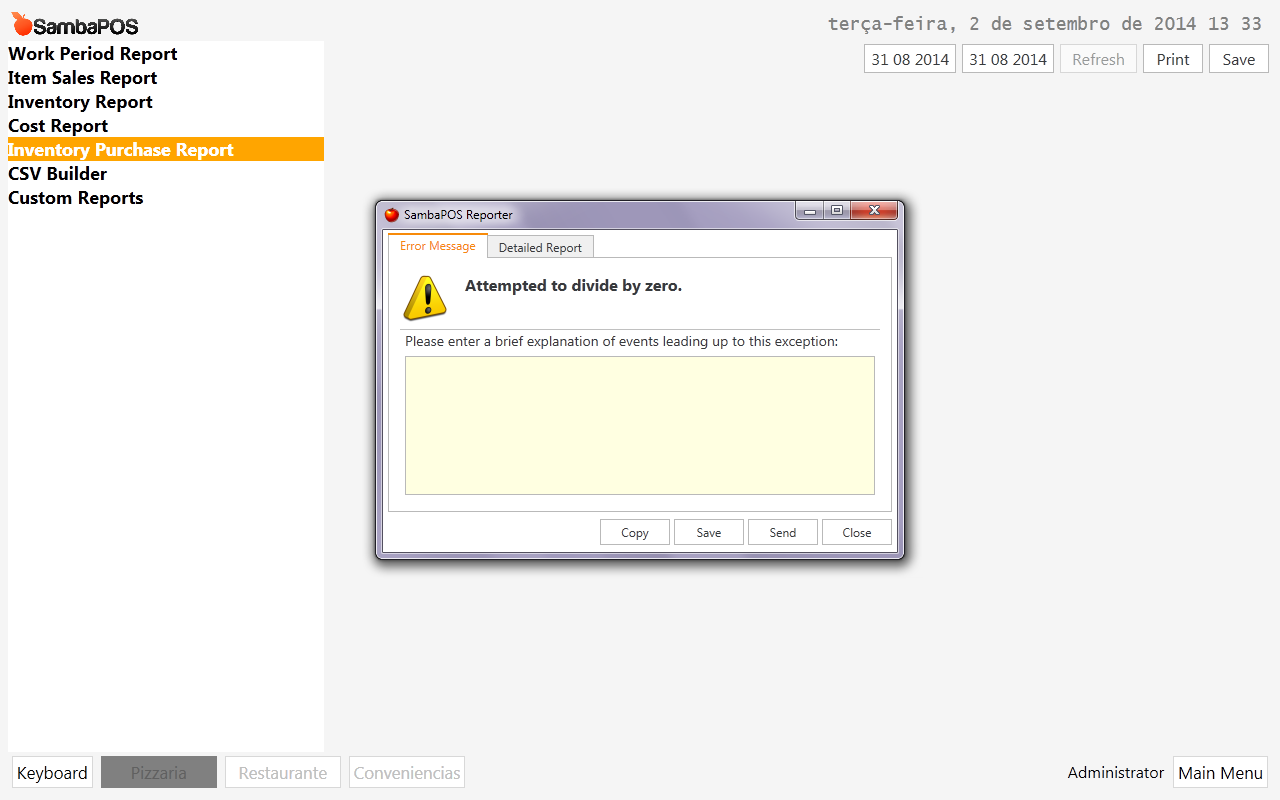
Task: Close the error dialog via X button
Action: coord(874,211)
